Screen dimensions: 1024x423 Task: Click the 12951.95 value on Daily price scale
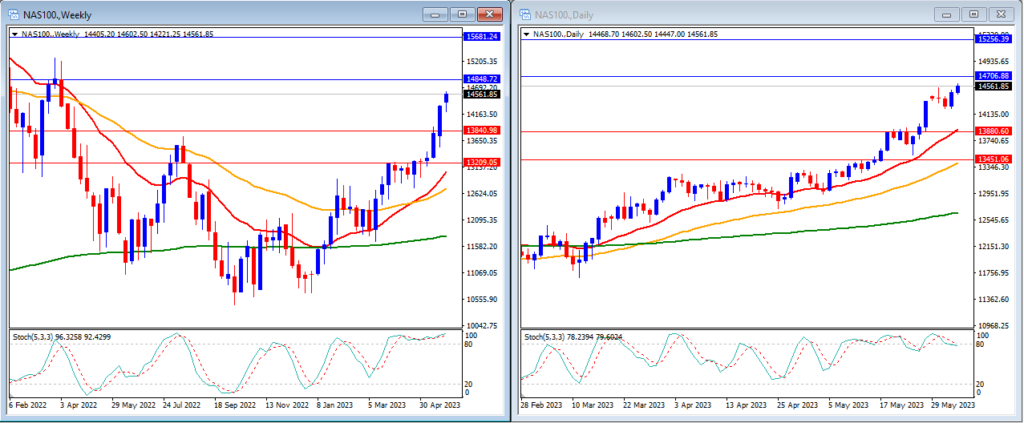(993, 194)
